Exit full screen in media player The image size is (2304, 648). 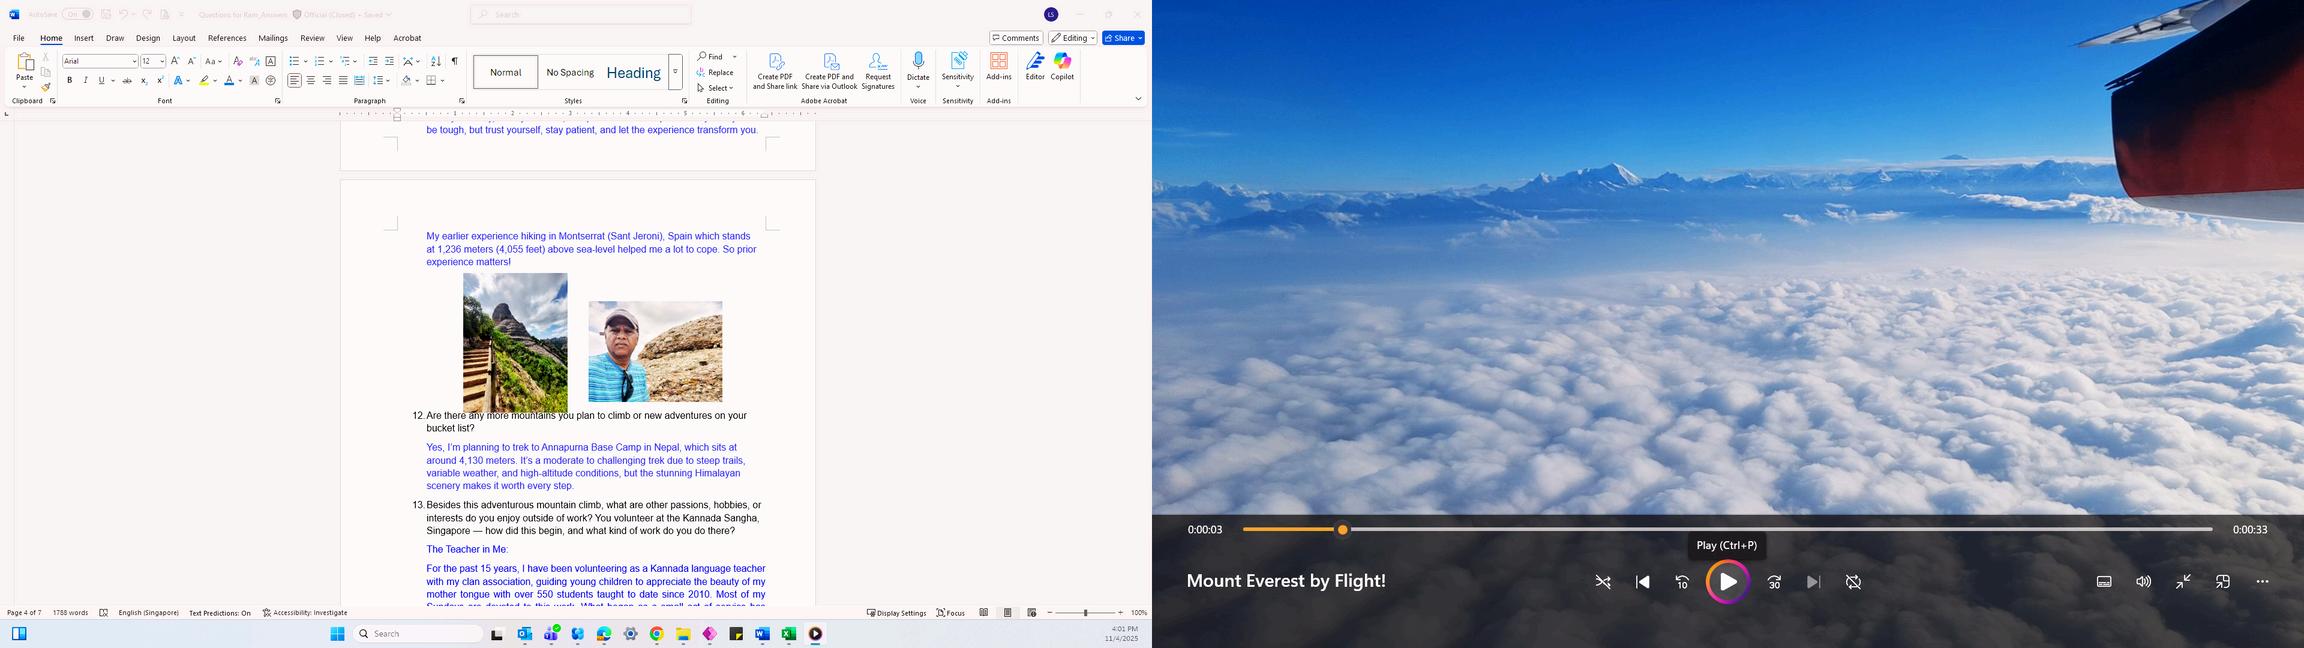[x=2183, y=582]
